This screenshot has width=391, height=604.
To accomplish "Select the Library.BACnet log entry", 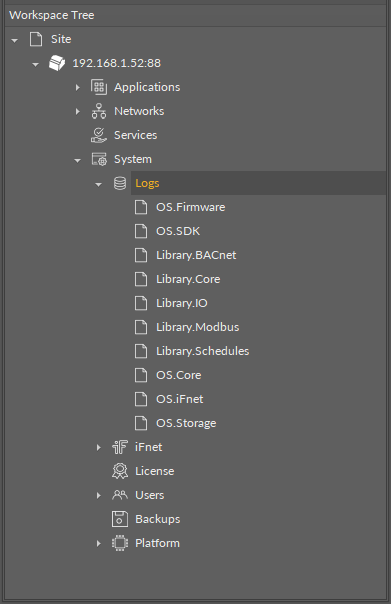I will click(196, 255).
